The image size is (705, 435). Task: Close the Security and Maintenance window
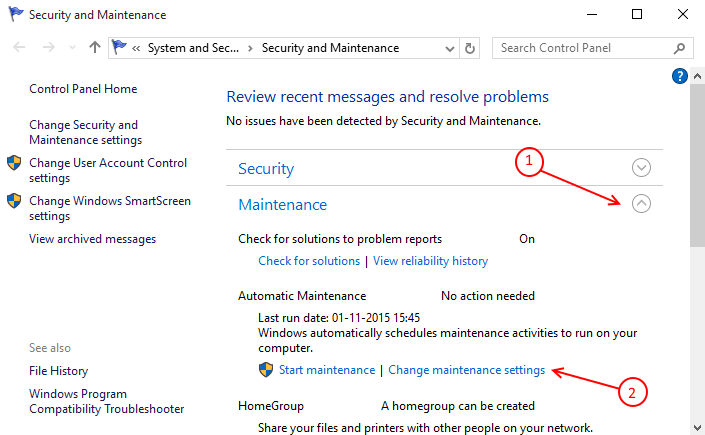click(x=683, y=14)
